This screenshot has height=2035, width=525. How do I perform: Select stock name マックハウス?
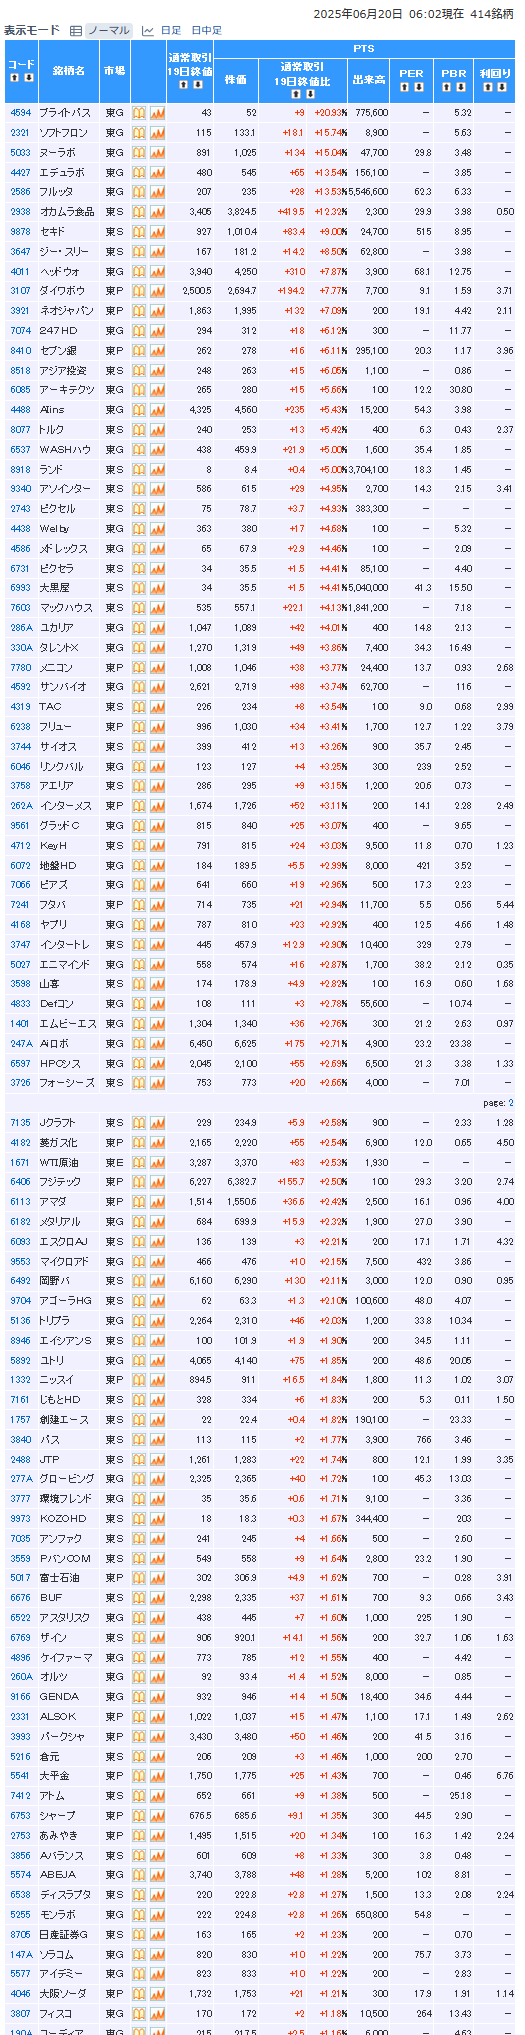[66, 608]
